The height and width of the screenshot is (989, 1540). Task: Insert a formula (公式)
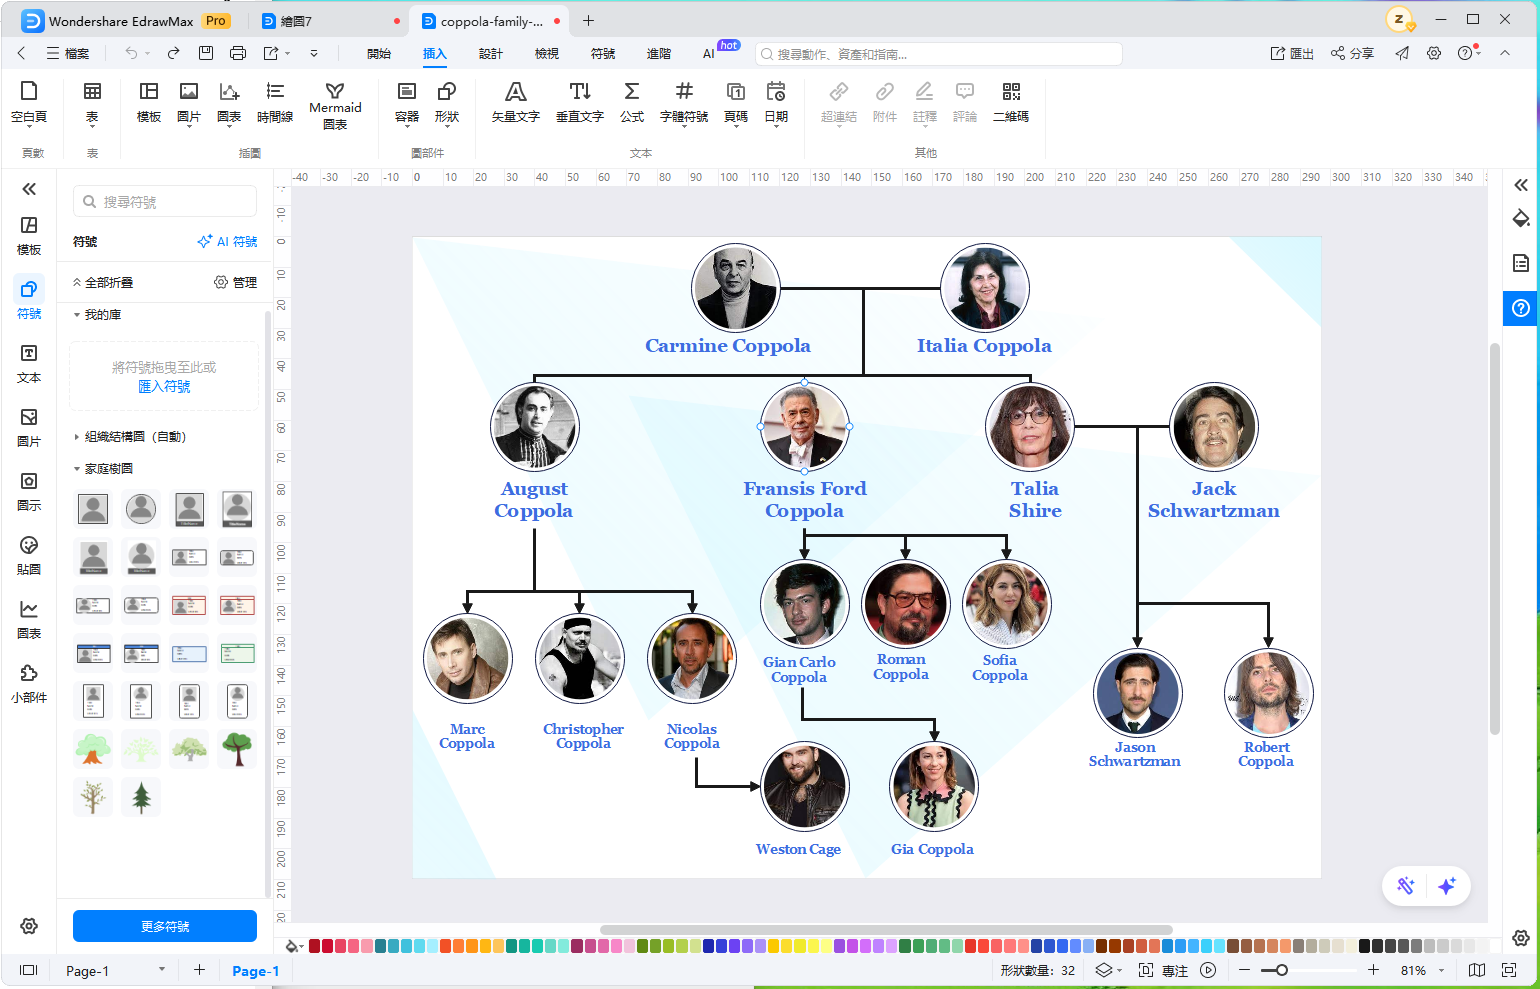pyautogui.click(x=631, y=103)
